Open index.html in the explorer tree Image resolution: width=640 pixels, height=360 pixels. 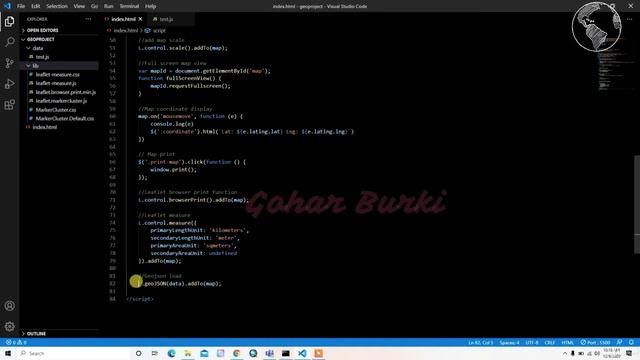coord(44,127)
